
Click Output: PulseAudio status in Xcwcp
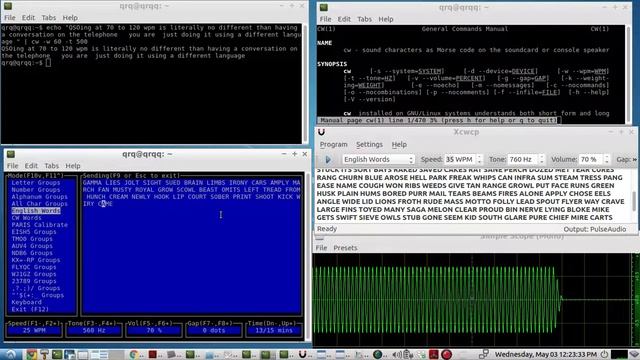[595, 229]
